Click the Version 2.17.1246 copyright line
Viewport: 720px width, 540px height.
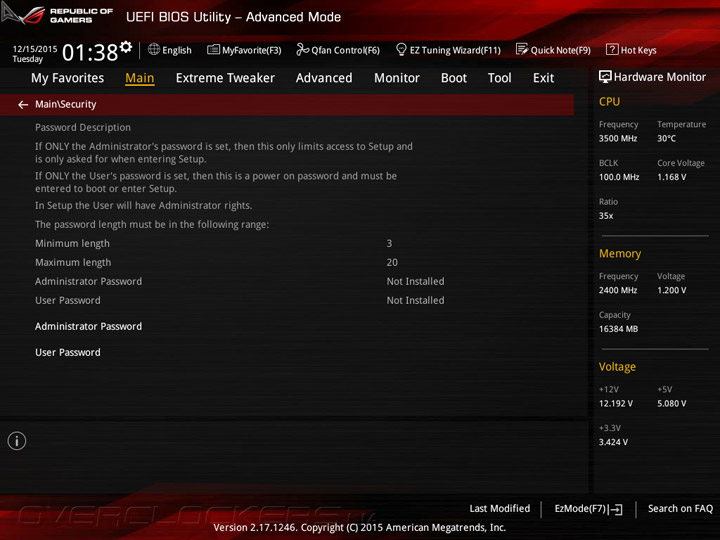tap(360, 528)
